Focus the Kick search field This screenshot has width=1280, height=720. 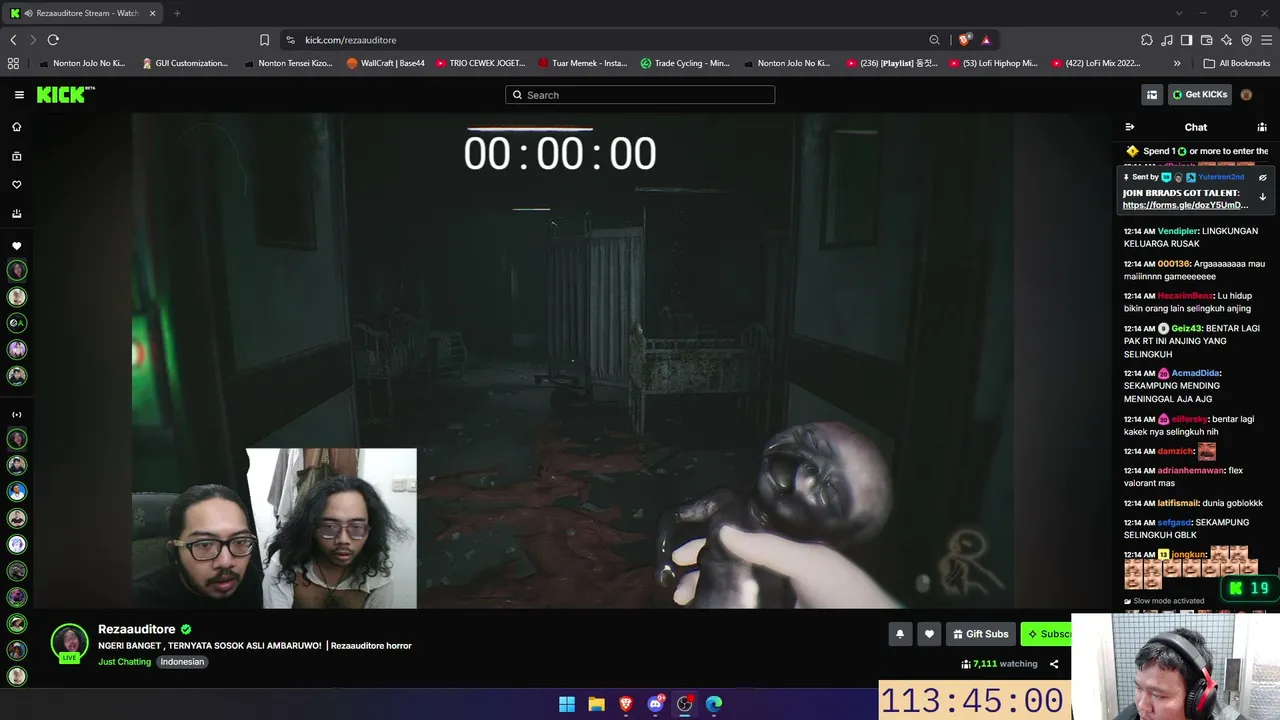tap(640, 95)
